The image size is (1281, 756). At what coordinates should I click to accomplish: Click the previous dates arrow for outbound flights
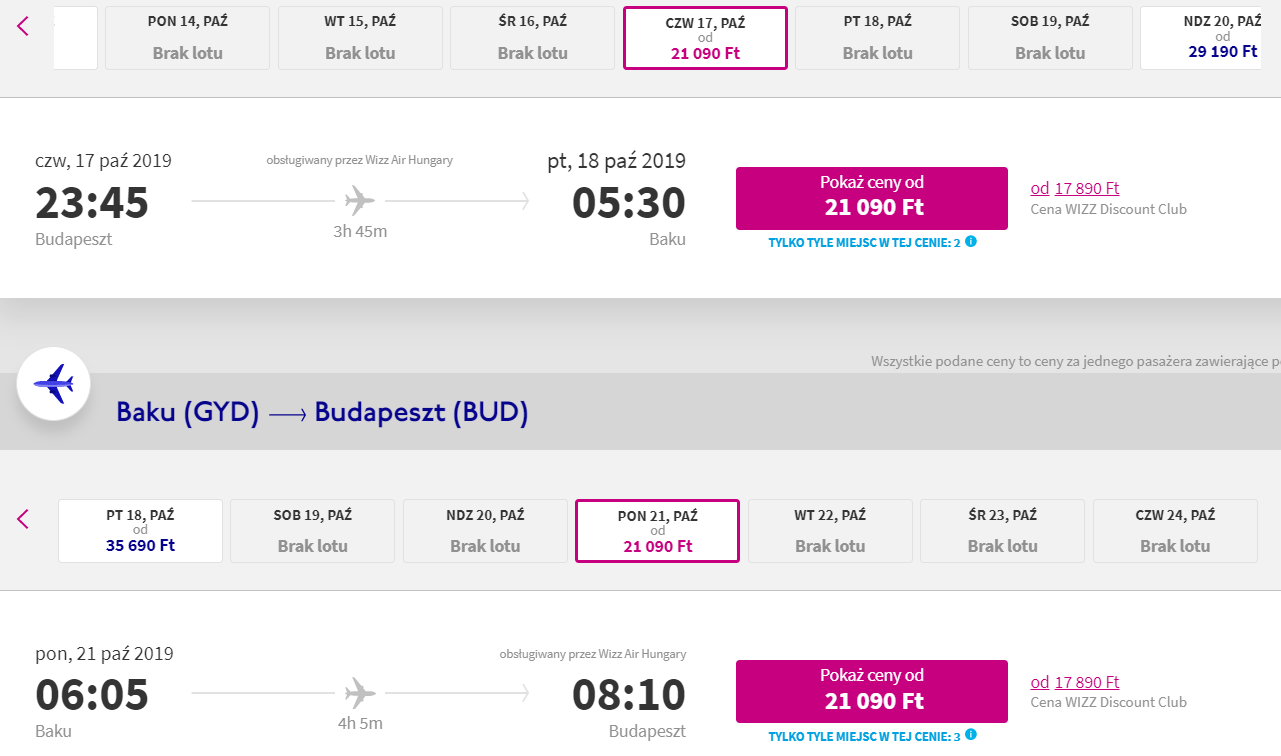[x=24, y=26]
